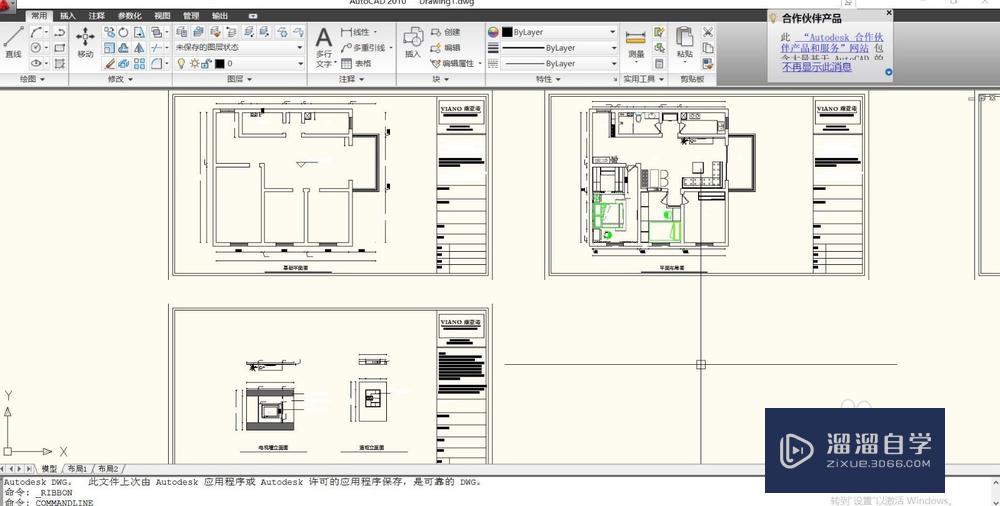
Task: Select the Rectangle drawing tool
Action: coord(60,48)
